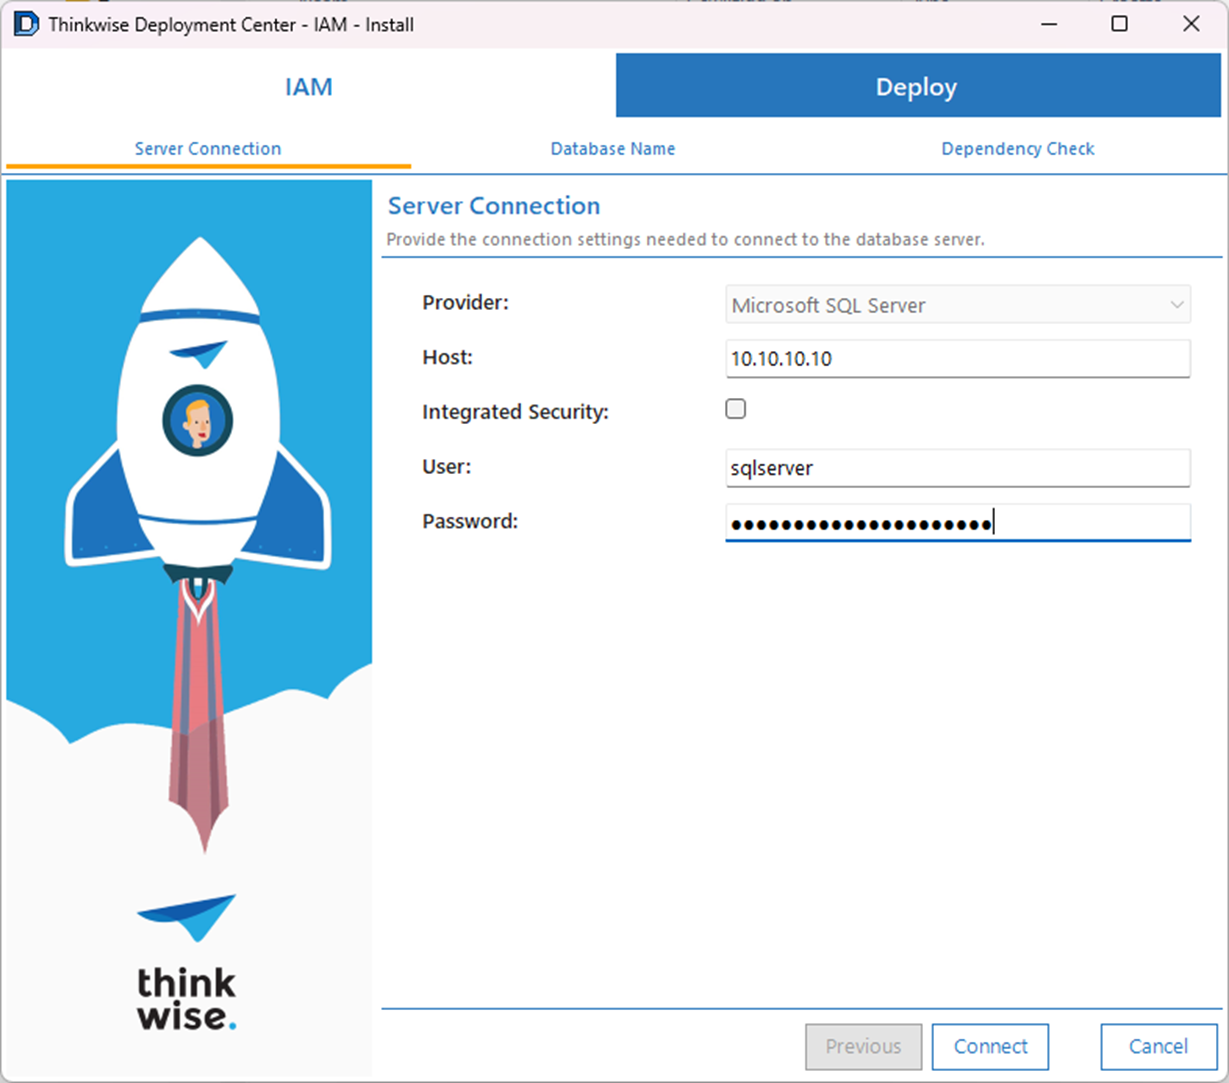Switch to the IAM tab
Viewport: 1229px width, 1083px height.
tap(308, 87)
